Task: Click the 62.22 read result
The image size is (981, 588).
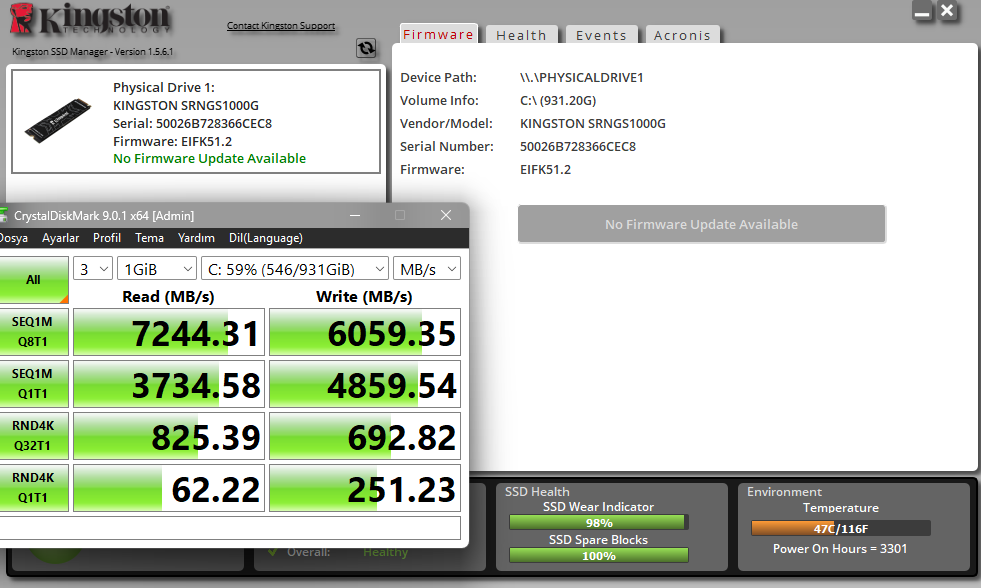Action: coord(169,488)
